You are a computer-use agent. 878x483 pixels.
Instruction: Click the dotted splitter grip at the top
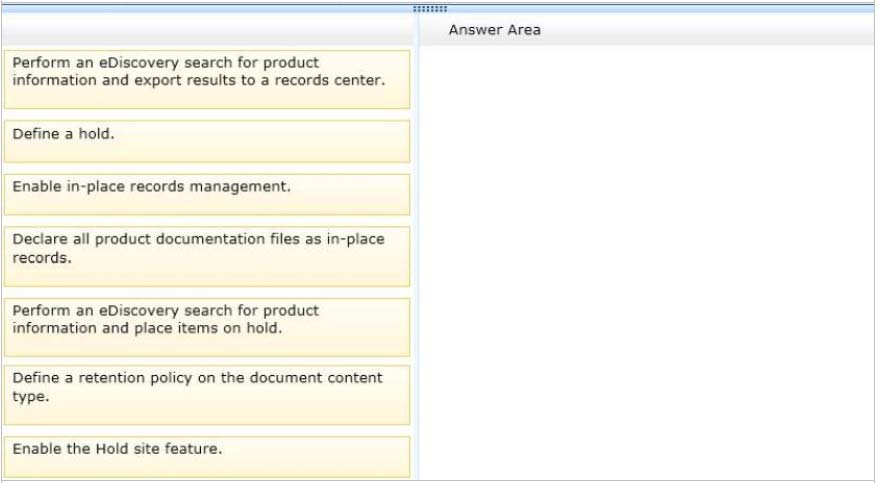click(x=430, y=9)
